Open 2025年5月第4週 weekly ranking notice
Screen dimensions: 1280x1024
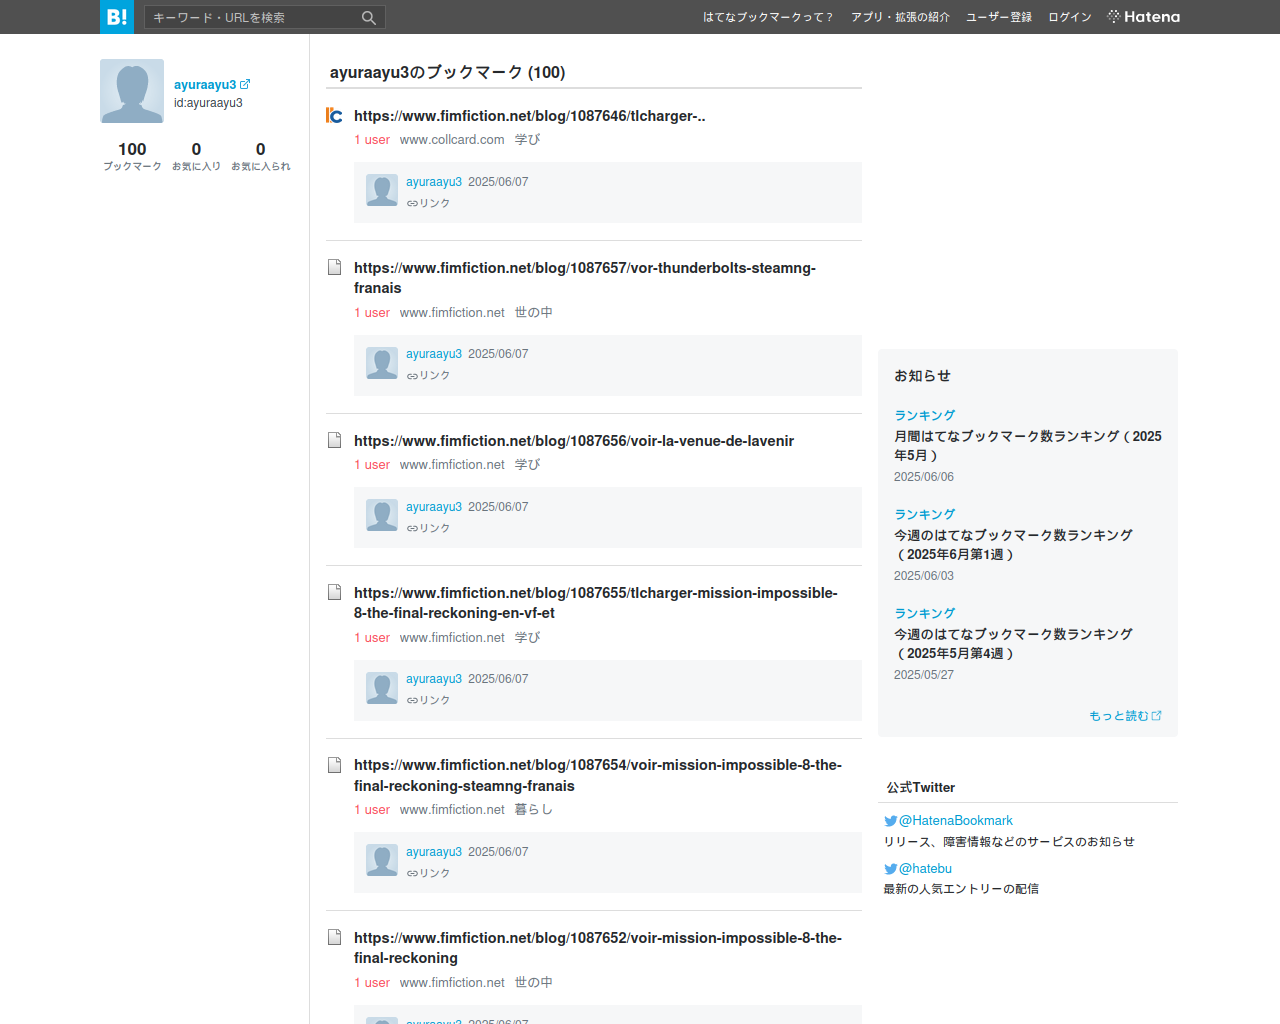click(x=1014, y=644)
